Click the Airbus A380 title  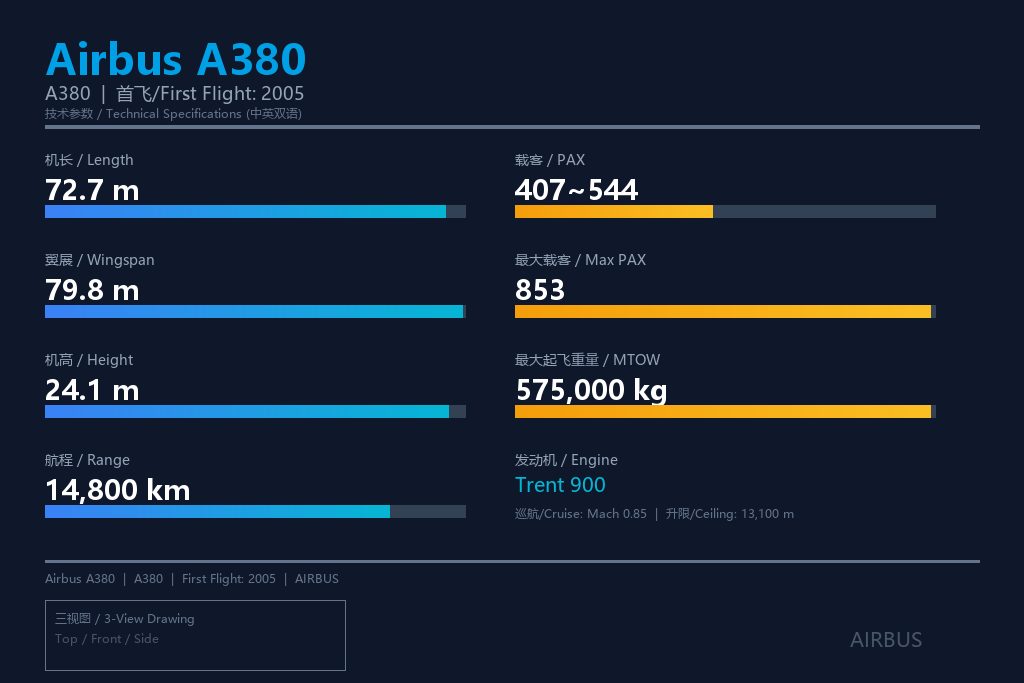(x=176, y=59)
